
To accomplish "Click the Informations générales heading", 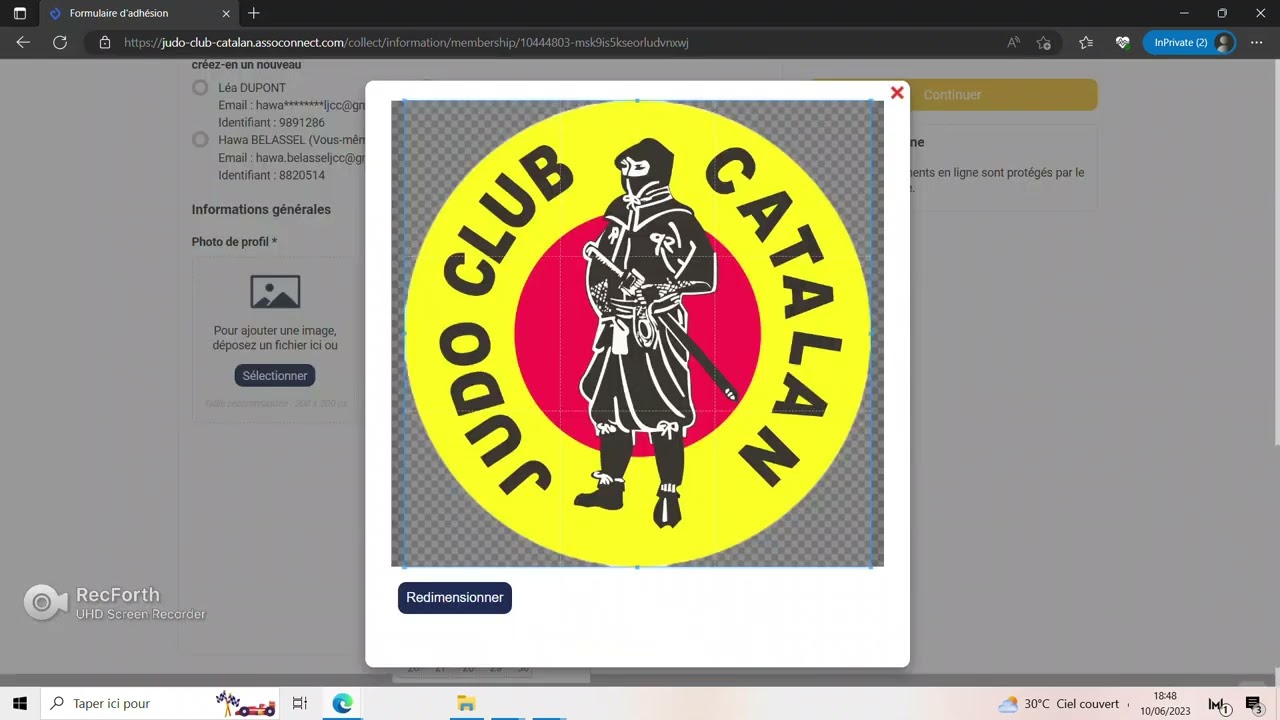I will tap(261, 210).
